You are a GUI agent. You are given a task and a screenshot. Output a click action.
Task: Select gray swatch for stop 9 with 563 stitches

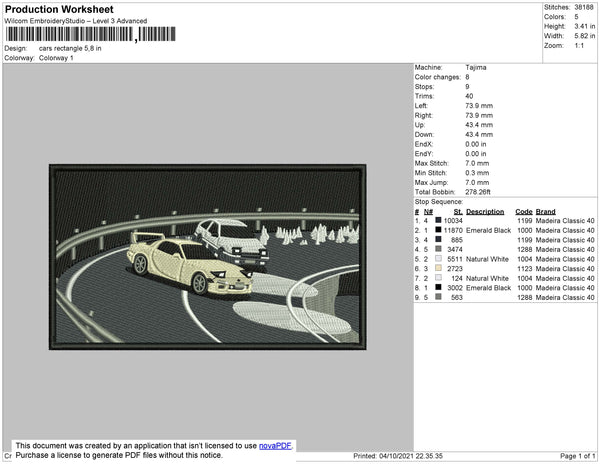(438, 297)
